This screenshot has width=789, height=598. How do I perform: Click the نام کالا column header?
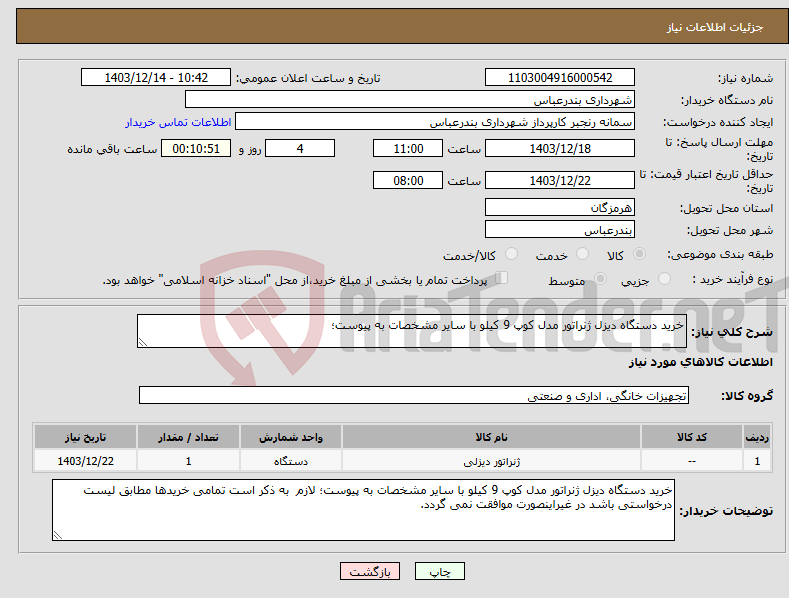[x=491, y=437]
